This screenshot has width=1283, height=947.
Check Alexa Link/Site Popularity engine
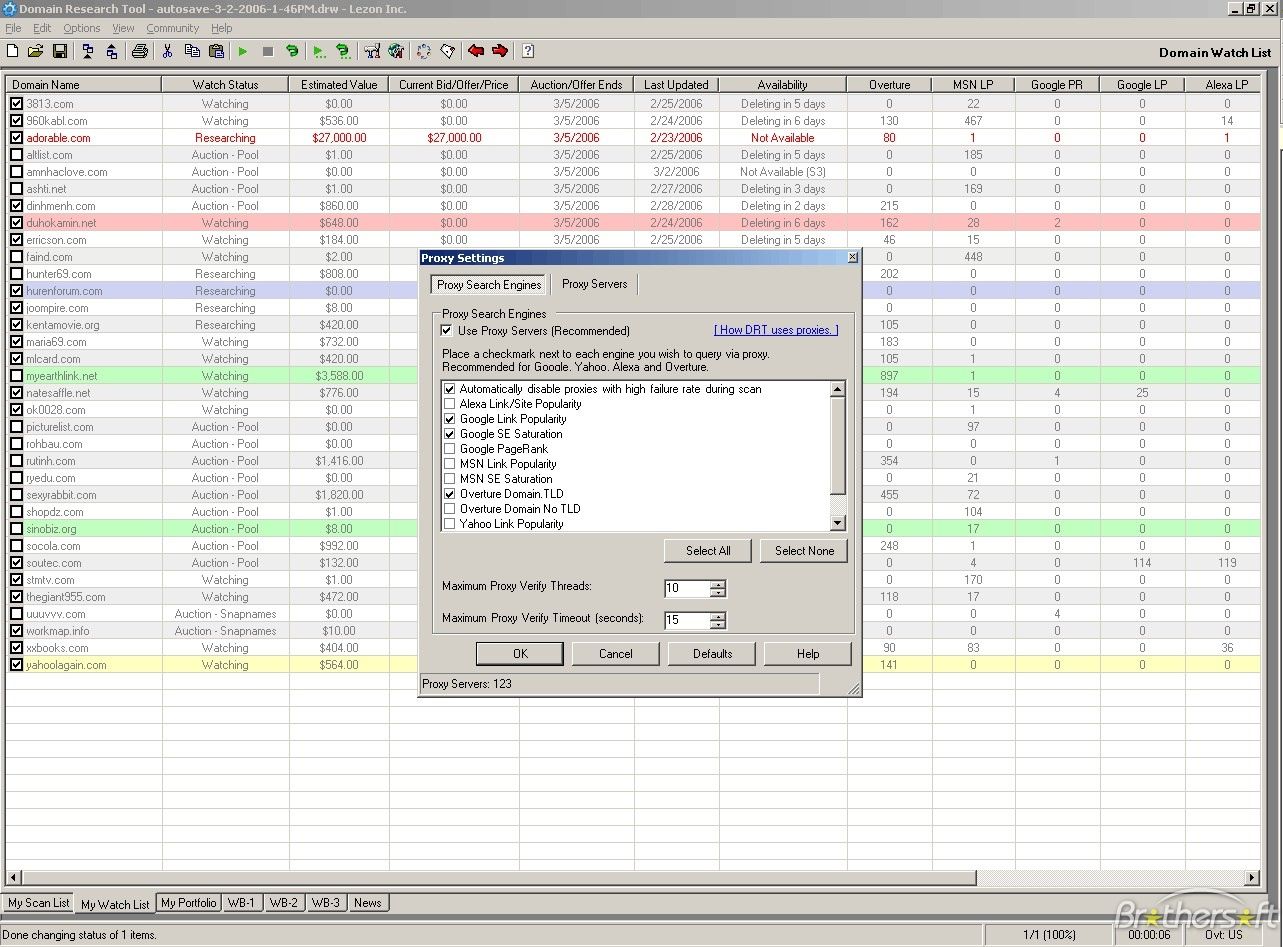pos(450,404)
